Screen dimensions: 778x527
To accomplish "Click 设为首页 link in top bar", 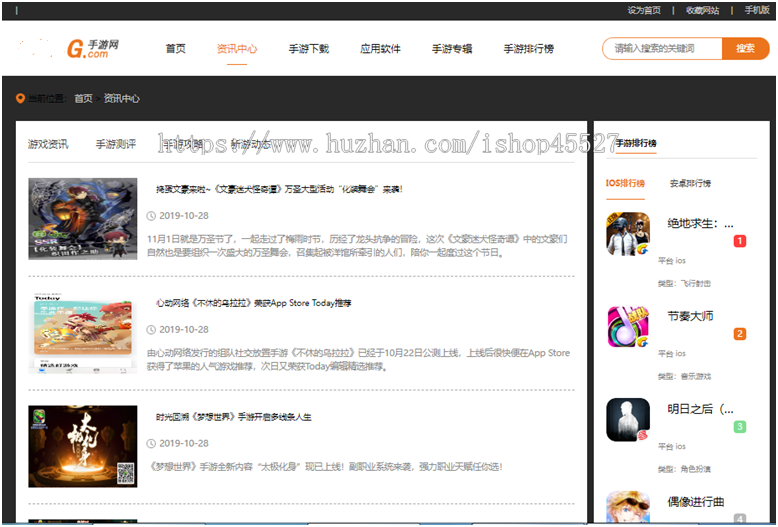I will [644, 10].
